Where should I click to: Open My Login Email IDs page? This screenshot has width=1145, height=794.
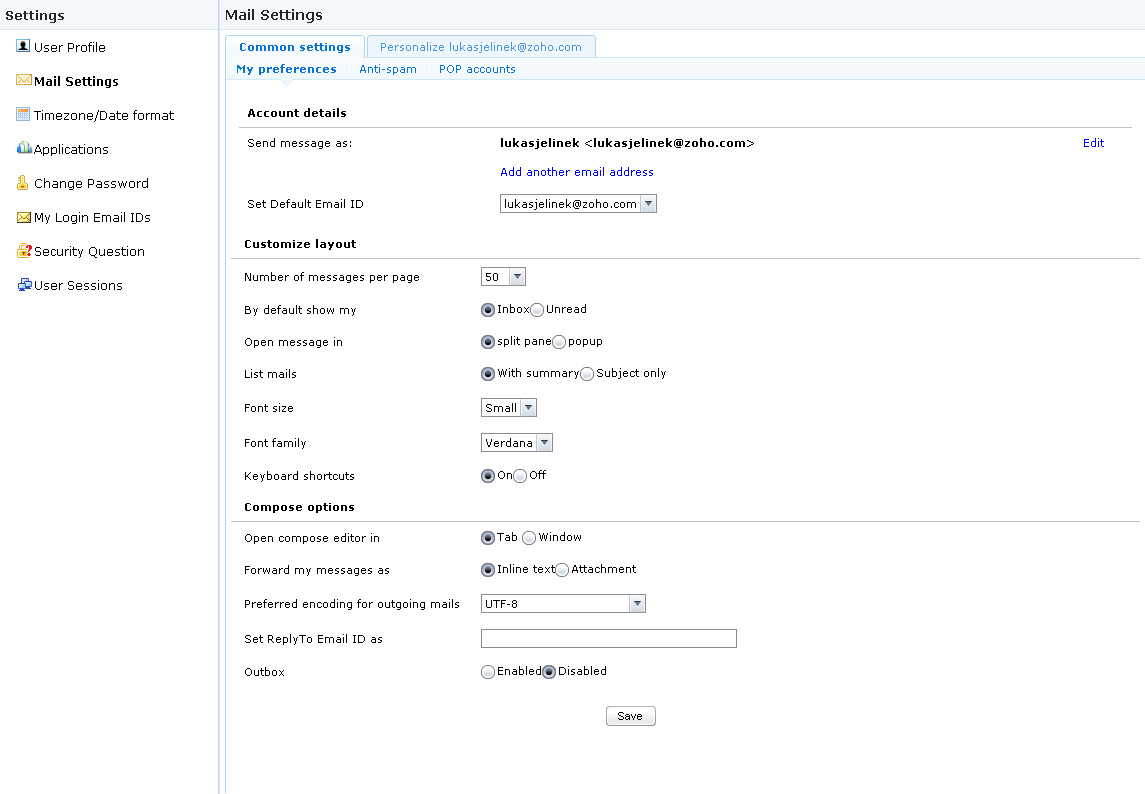(x=92, y=218)
